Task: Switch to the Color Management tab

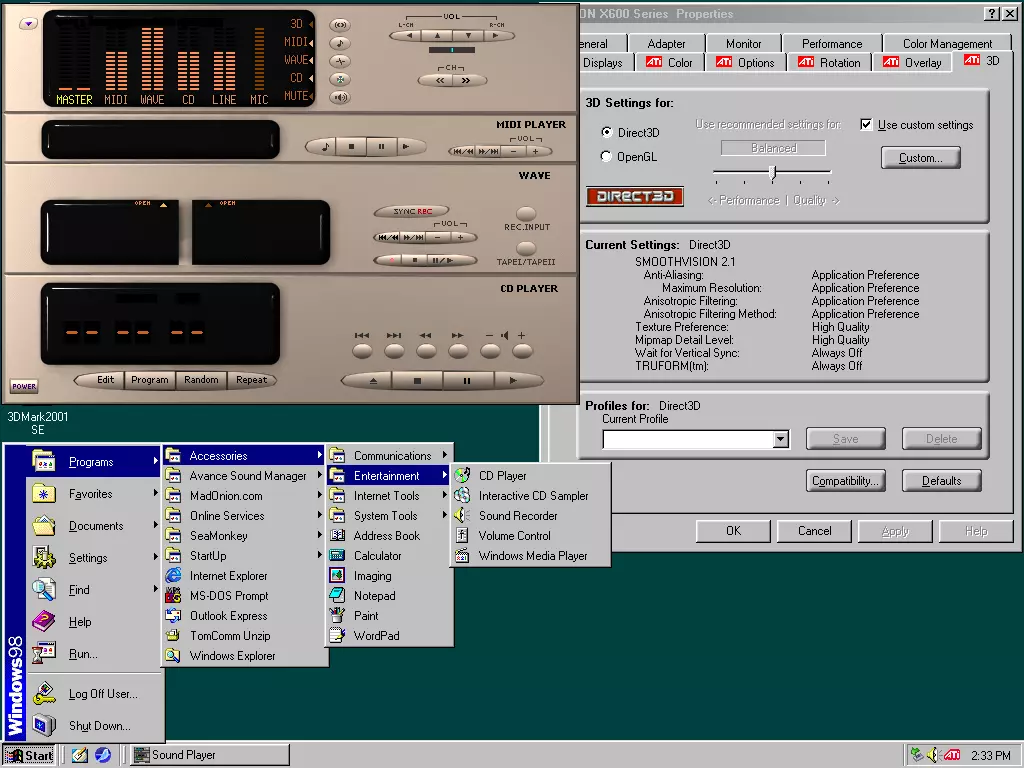Action: 947,44
